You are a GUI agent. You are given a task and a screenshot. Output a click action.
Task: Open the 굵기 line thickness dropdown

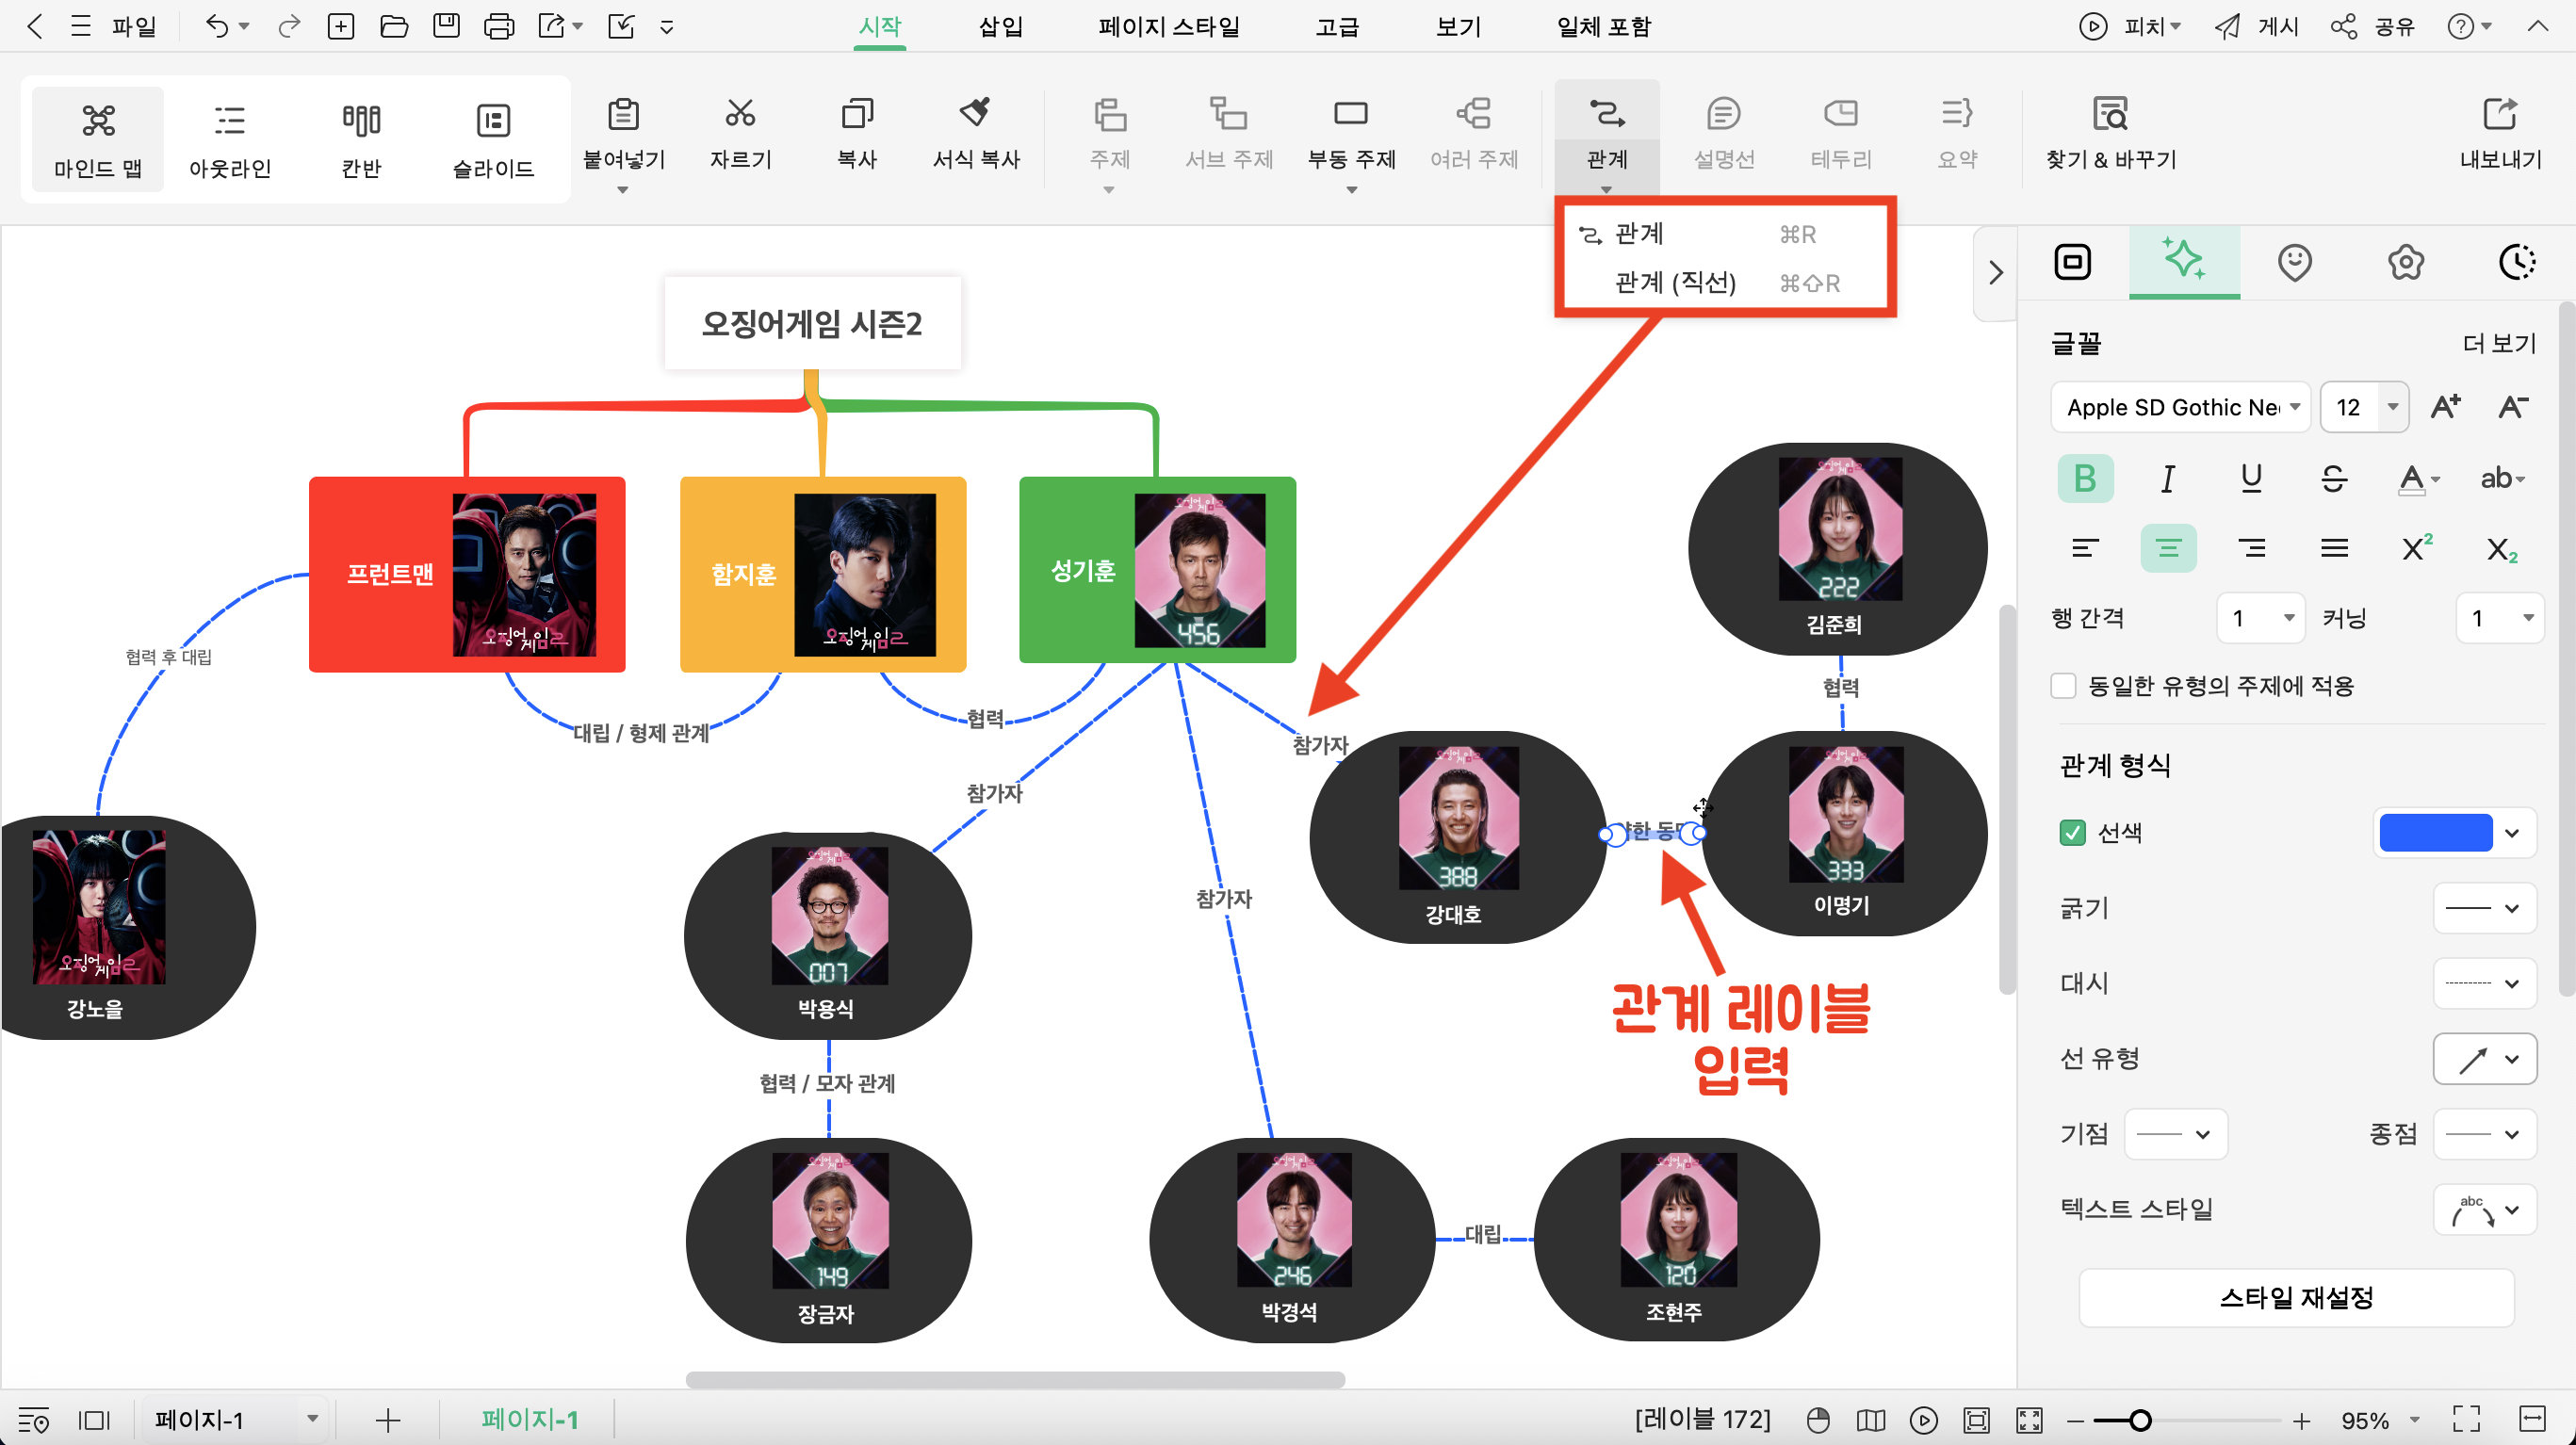click(x=2484, y=909)
